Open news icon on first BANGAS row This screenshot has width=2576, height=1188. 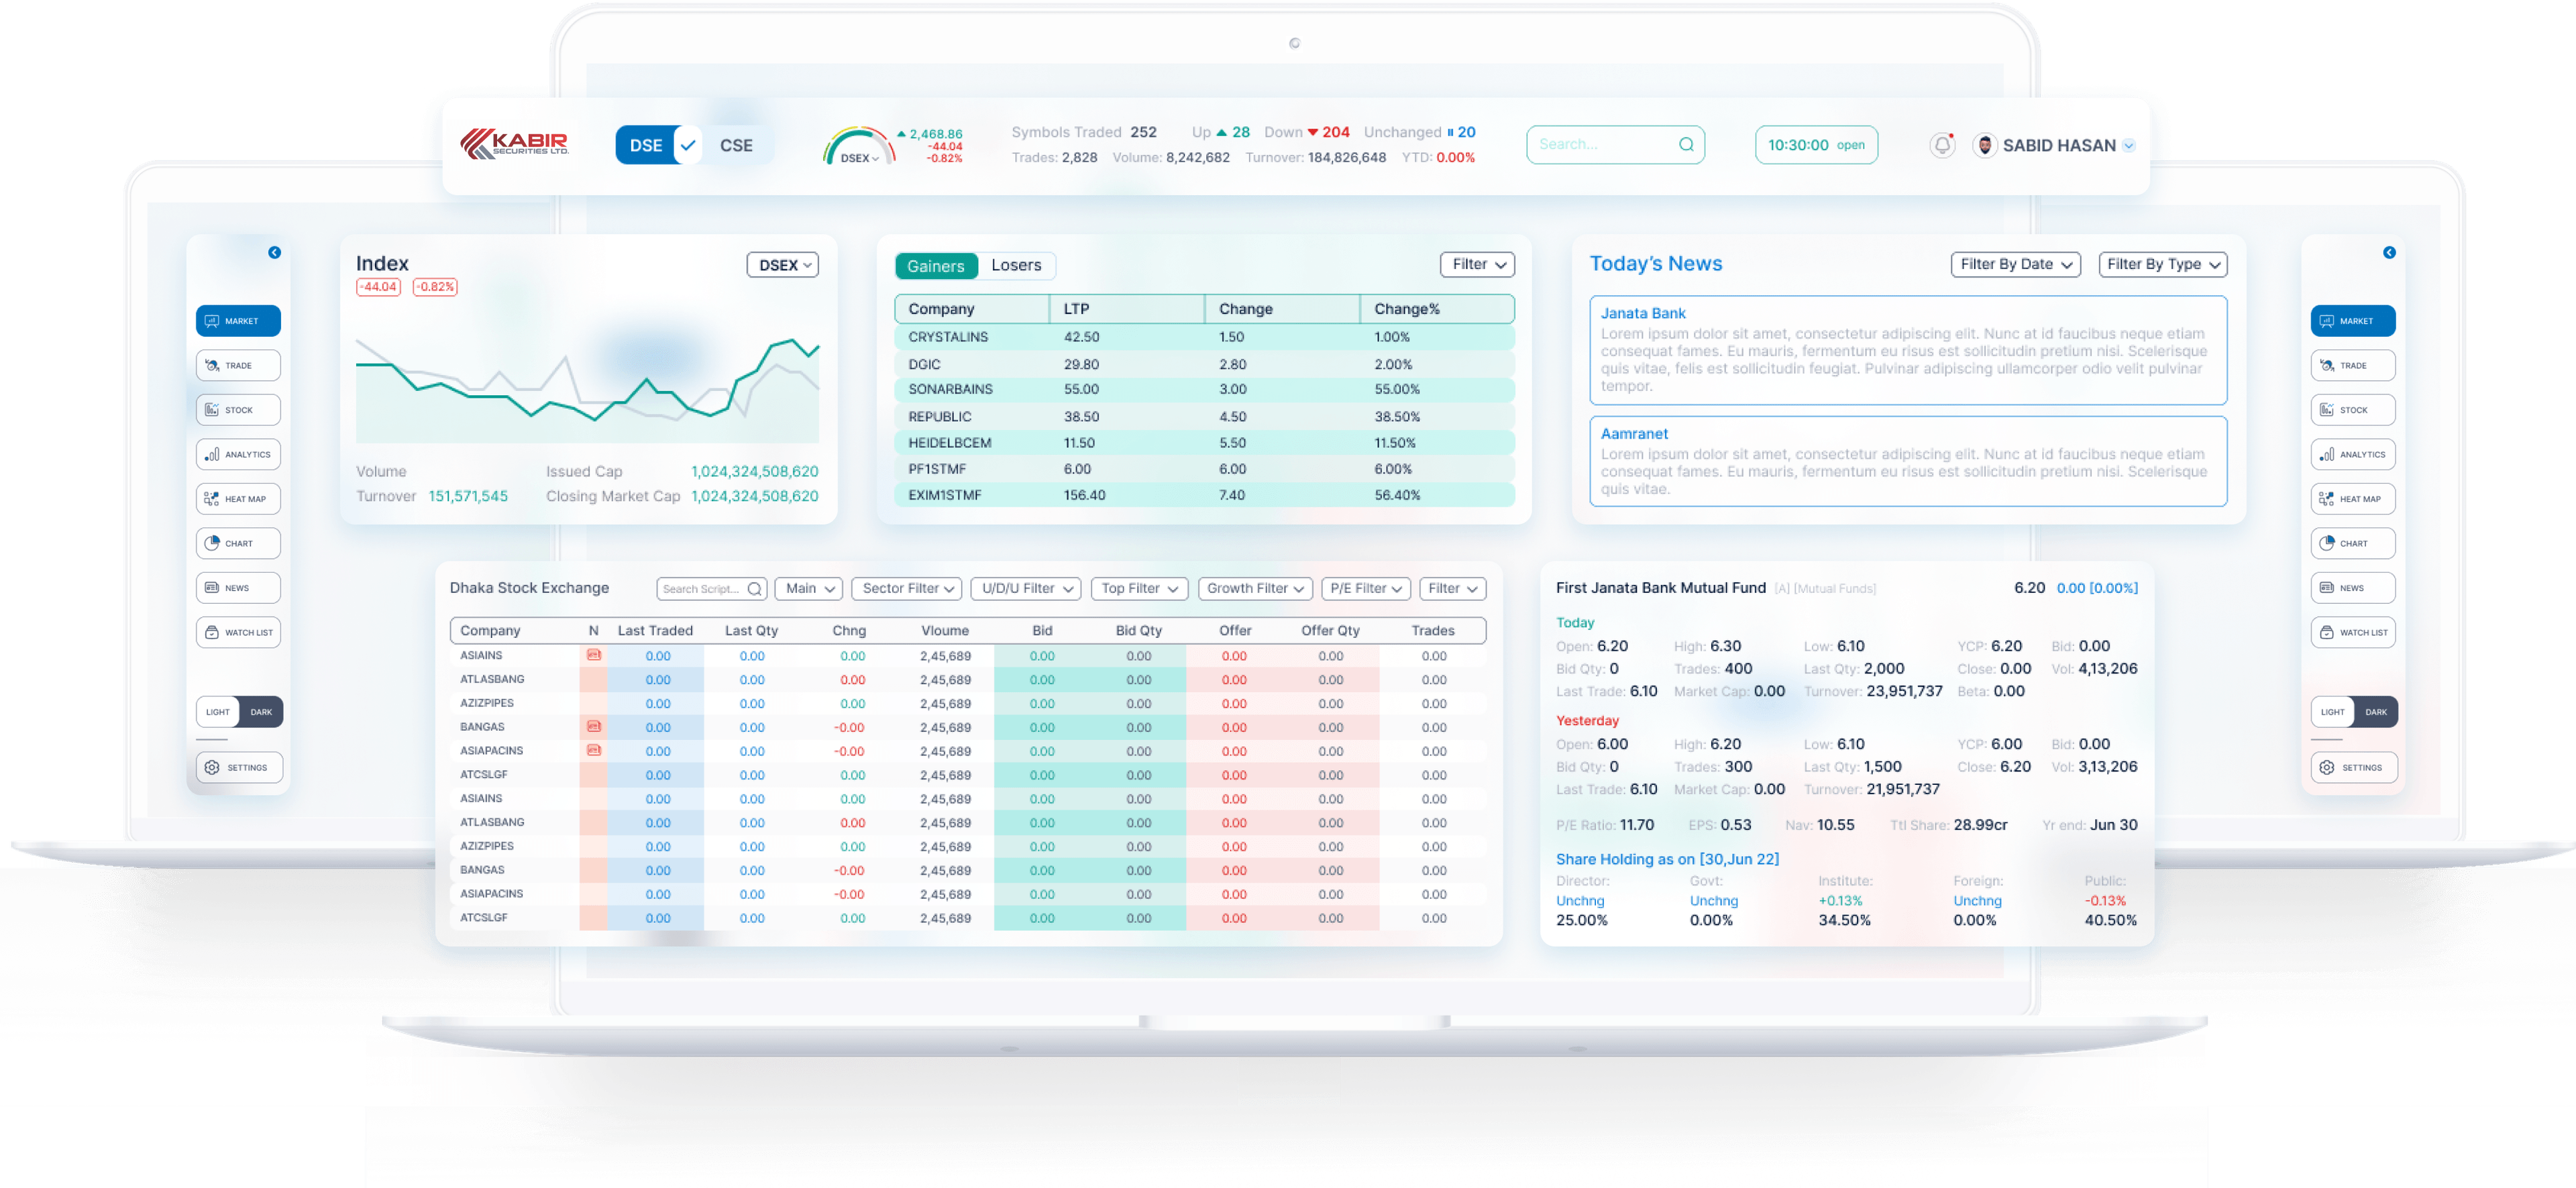click(x=594, y=727)
